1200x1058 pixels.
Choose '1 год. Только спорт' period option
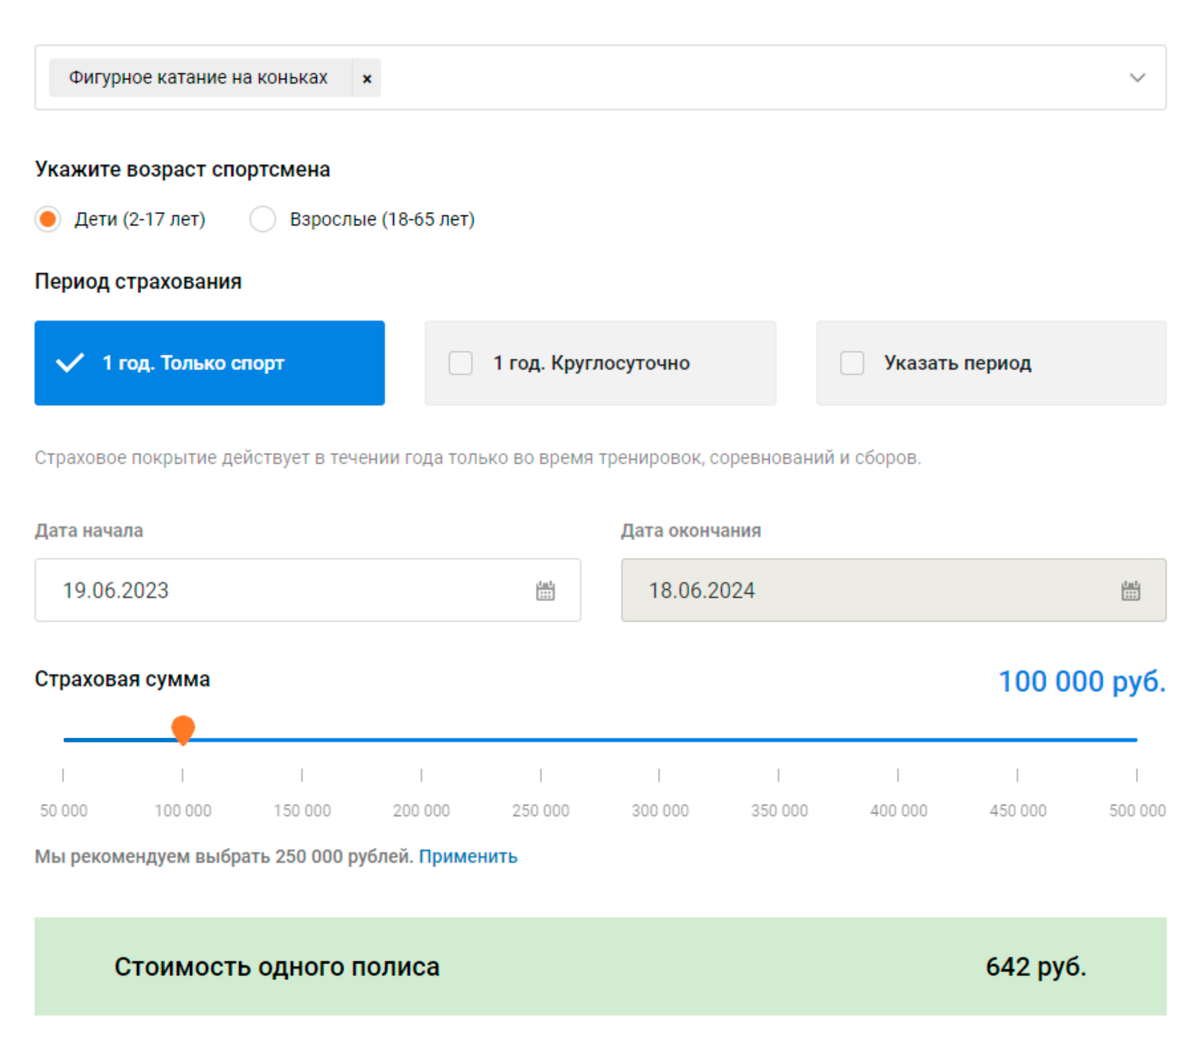[209, 363]
